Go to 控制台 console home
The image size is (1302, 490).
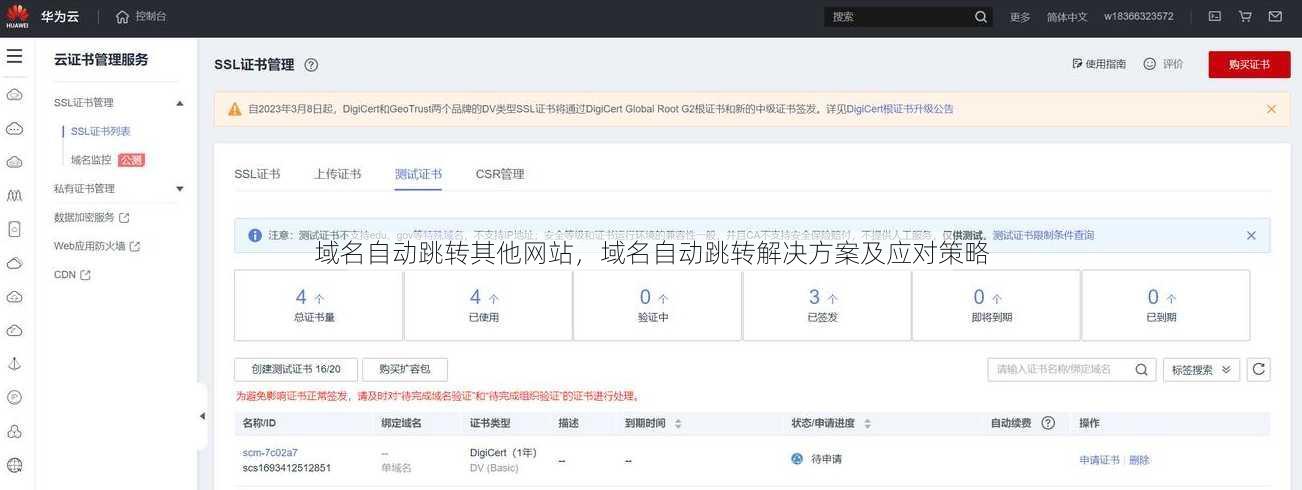pos(141,16)
